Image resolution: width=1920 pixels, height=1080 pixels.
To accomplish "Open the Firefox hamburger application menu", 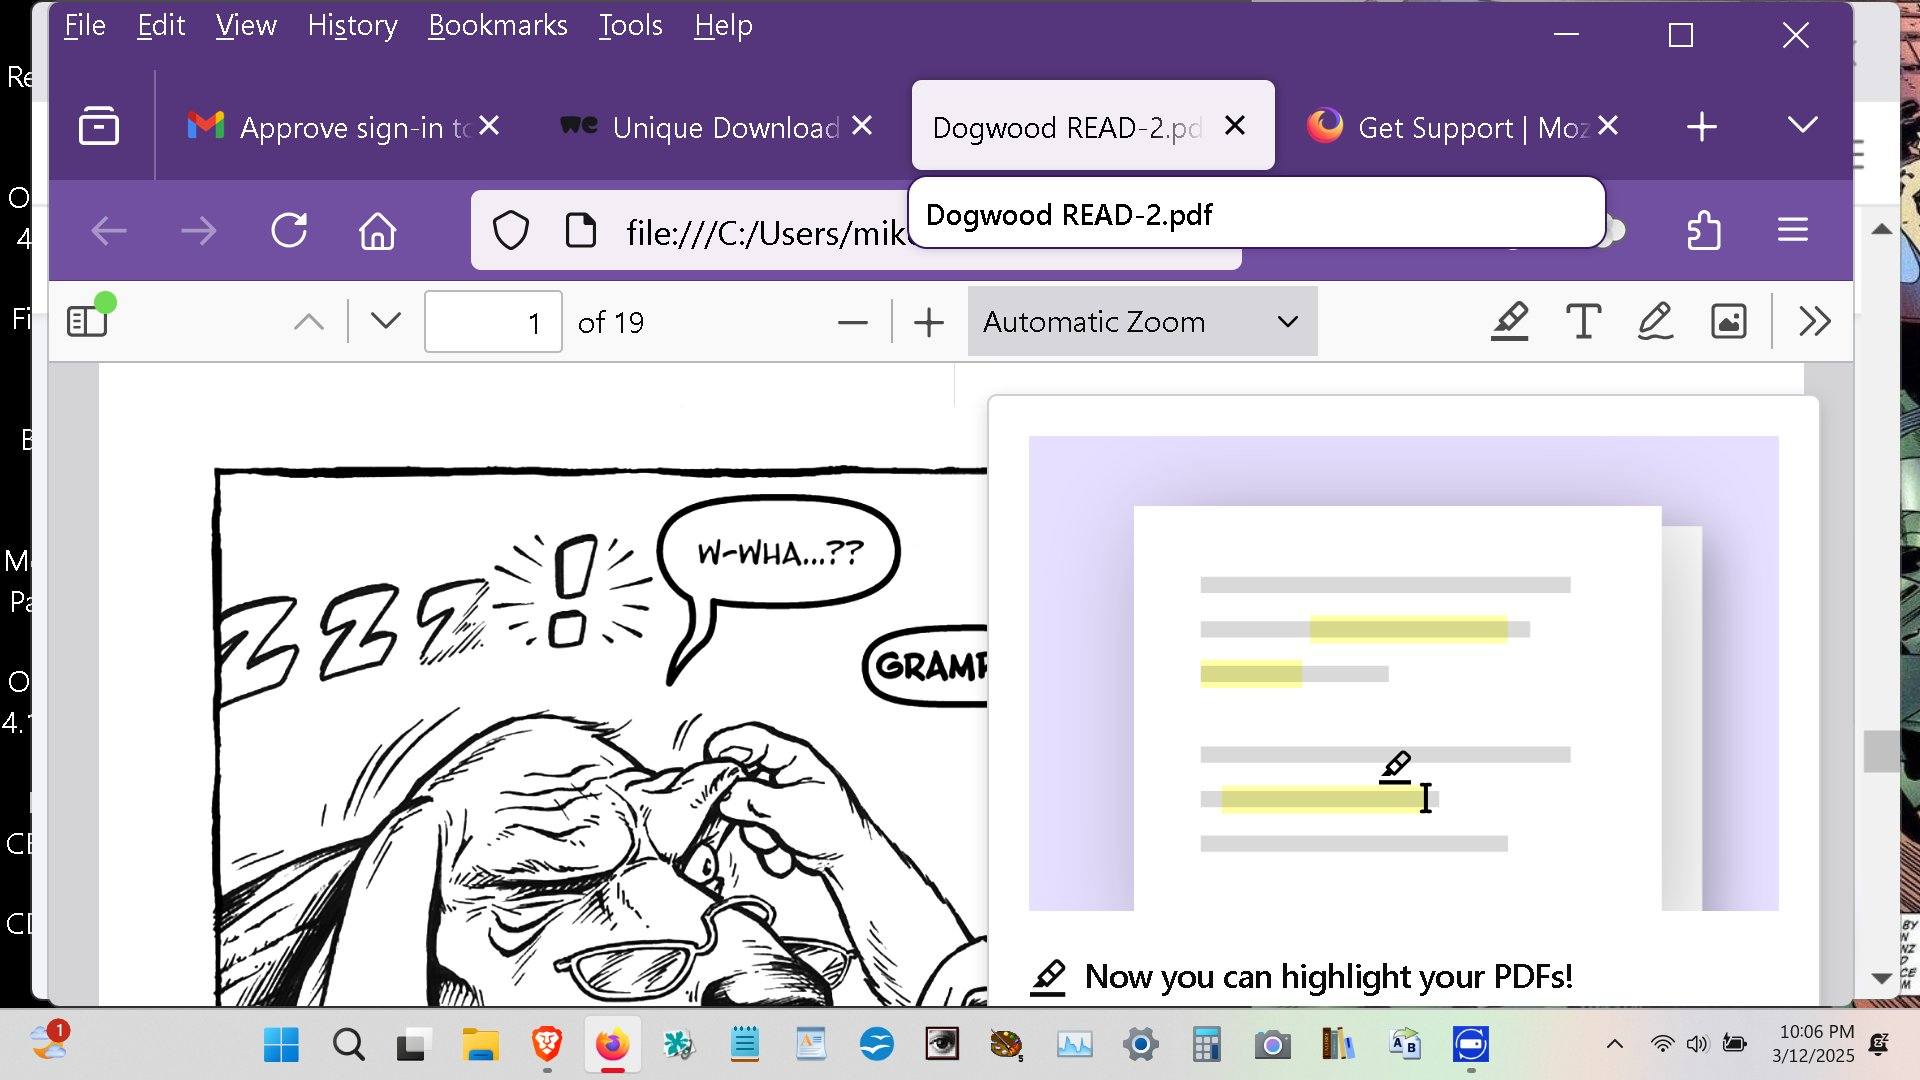I will pos(1793,231).
